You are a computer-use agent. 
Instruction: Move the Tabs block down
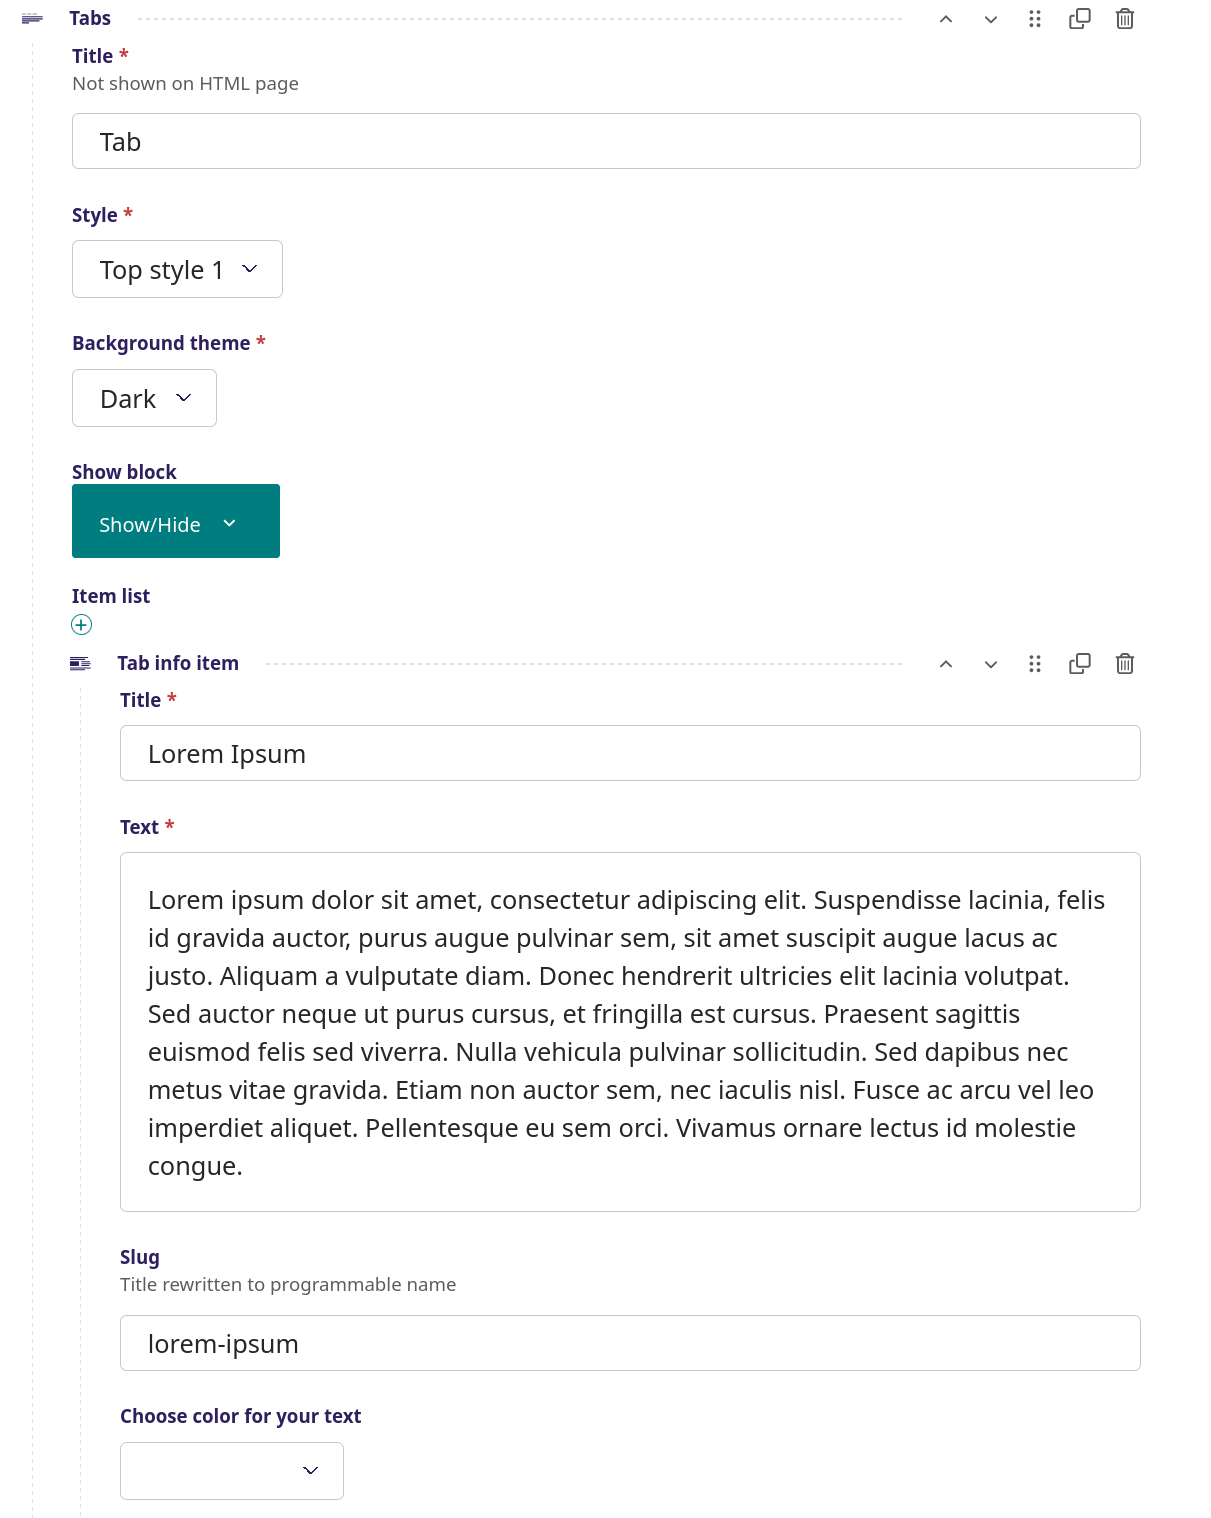click(990, 19)
